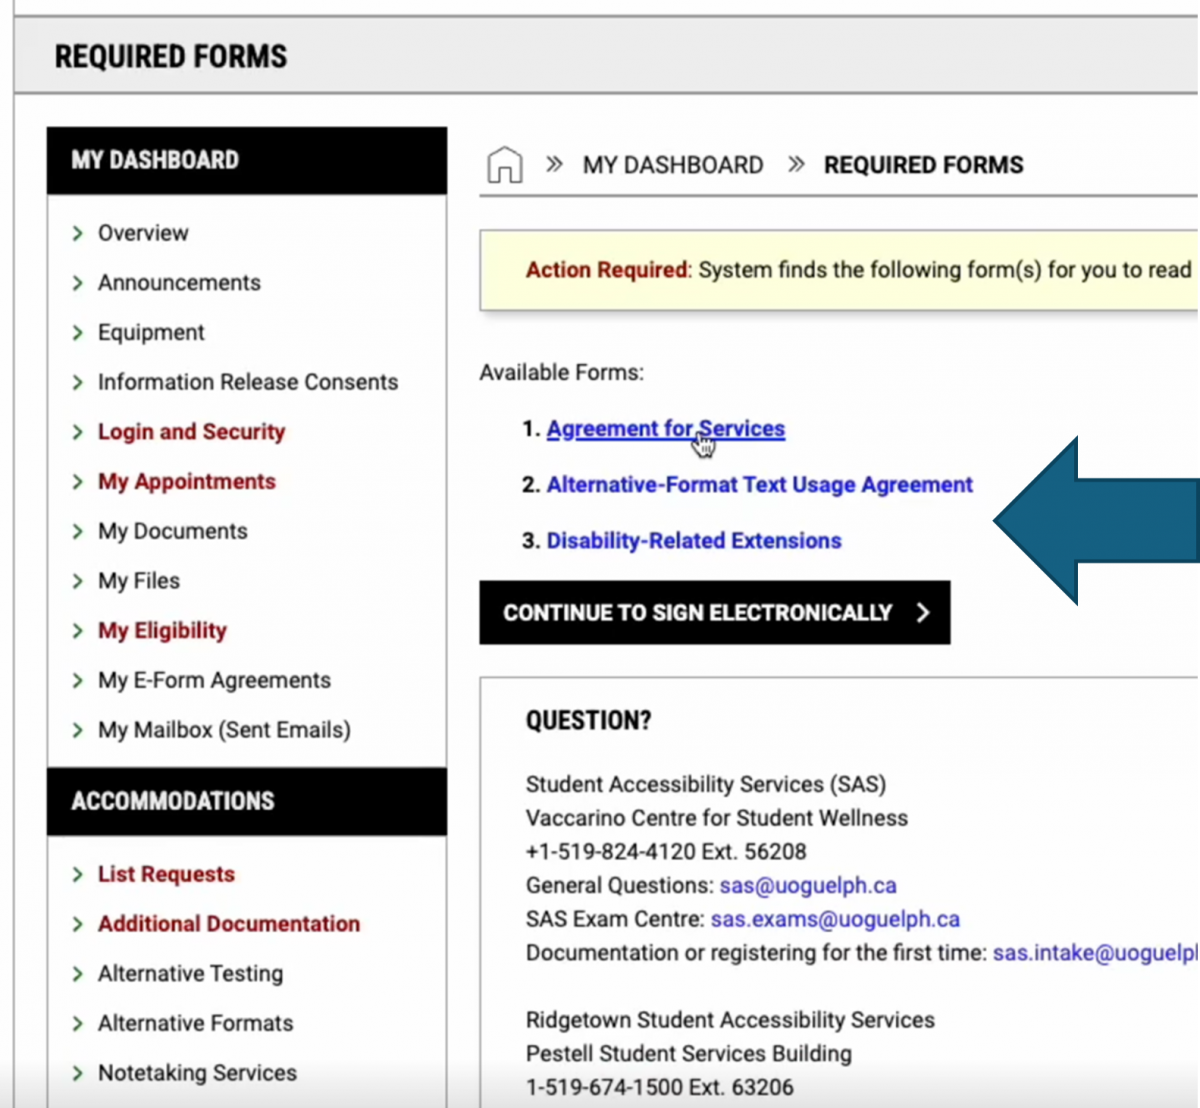Email sas@uoguelph.ca via the General Questions link
This screenshot has height=1108, width=1200.
pyautogui.click(x=808, y=886)
